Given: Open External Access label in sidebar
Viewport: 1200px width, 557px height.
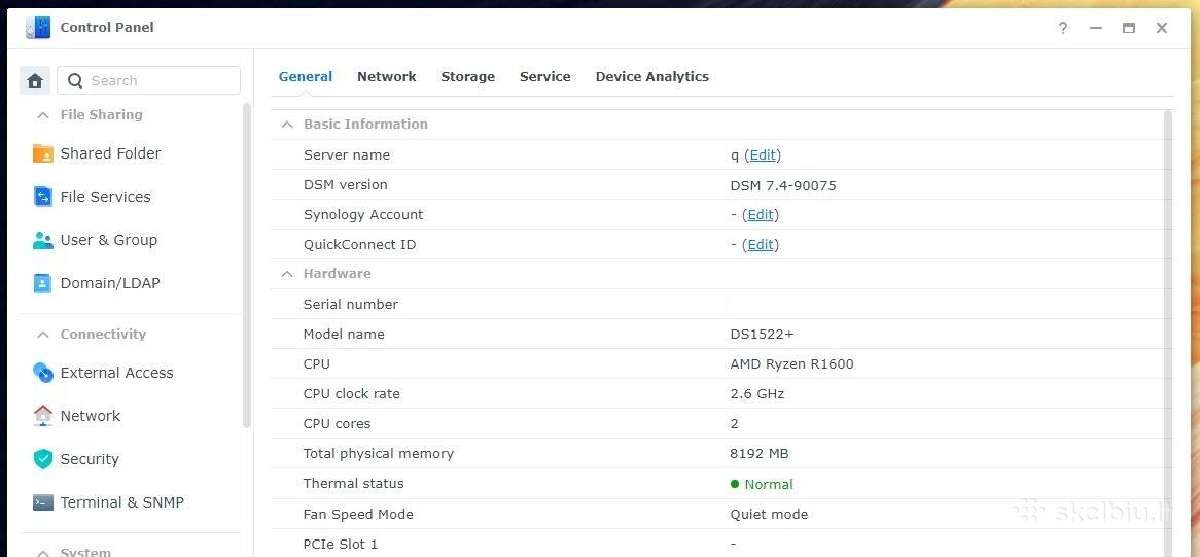Looking at the screenshot, I should tap(117, 373).
